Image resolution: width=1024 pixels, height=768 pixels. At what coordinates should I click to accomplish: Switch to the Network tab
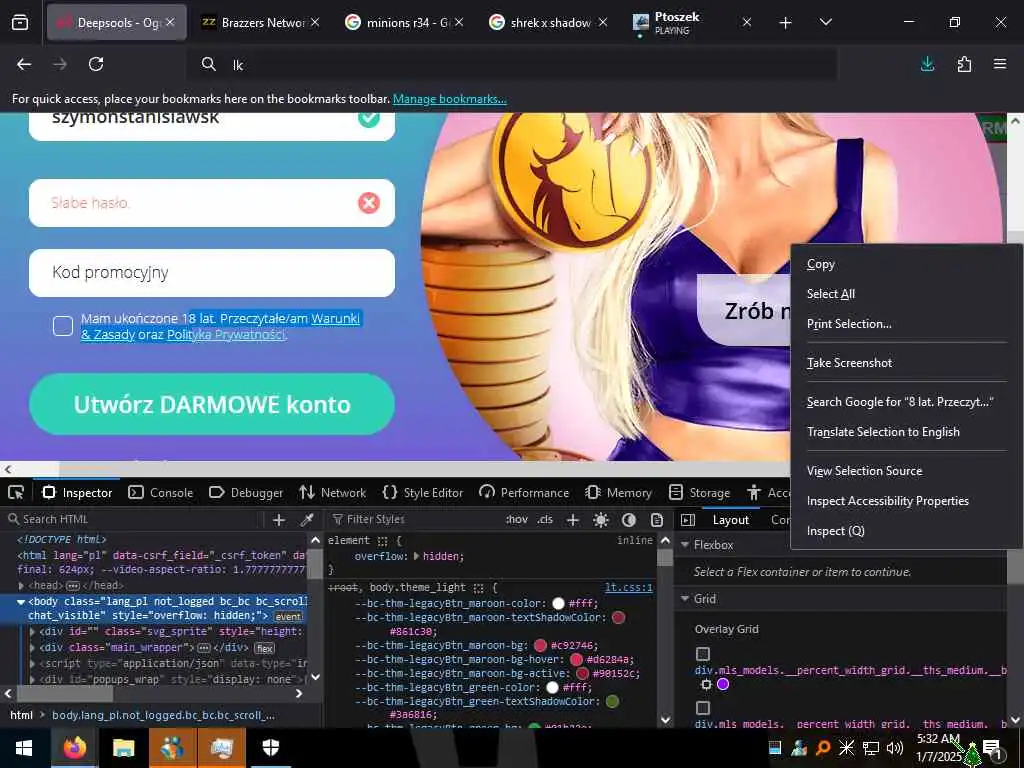(x=333, y=493)
